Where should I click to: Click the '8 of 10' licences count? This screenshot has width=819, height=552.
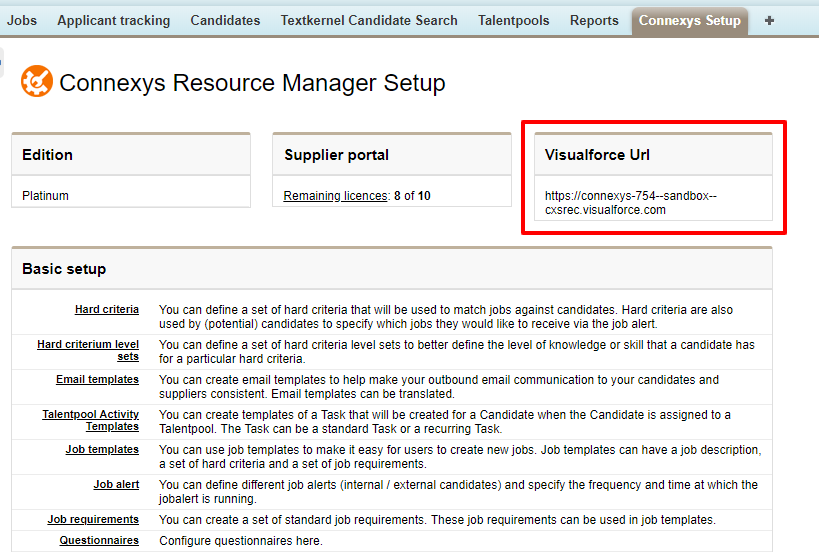coord(412,196)
